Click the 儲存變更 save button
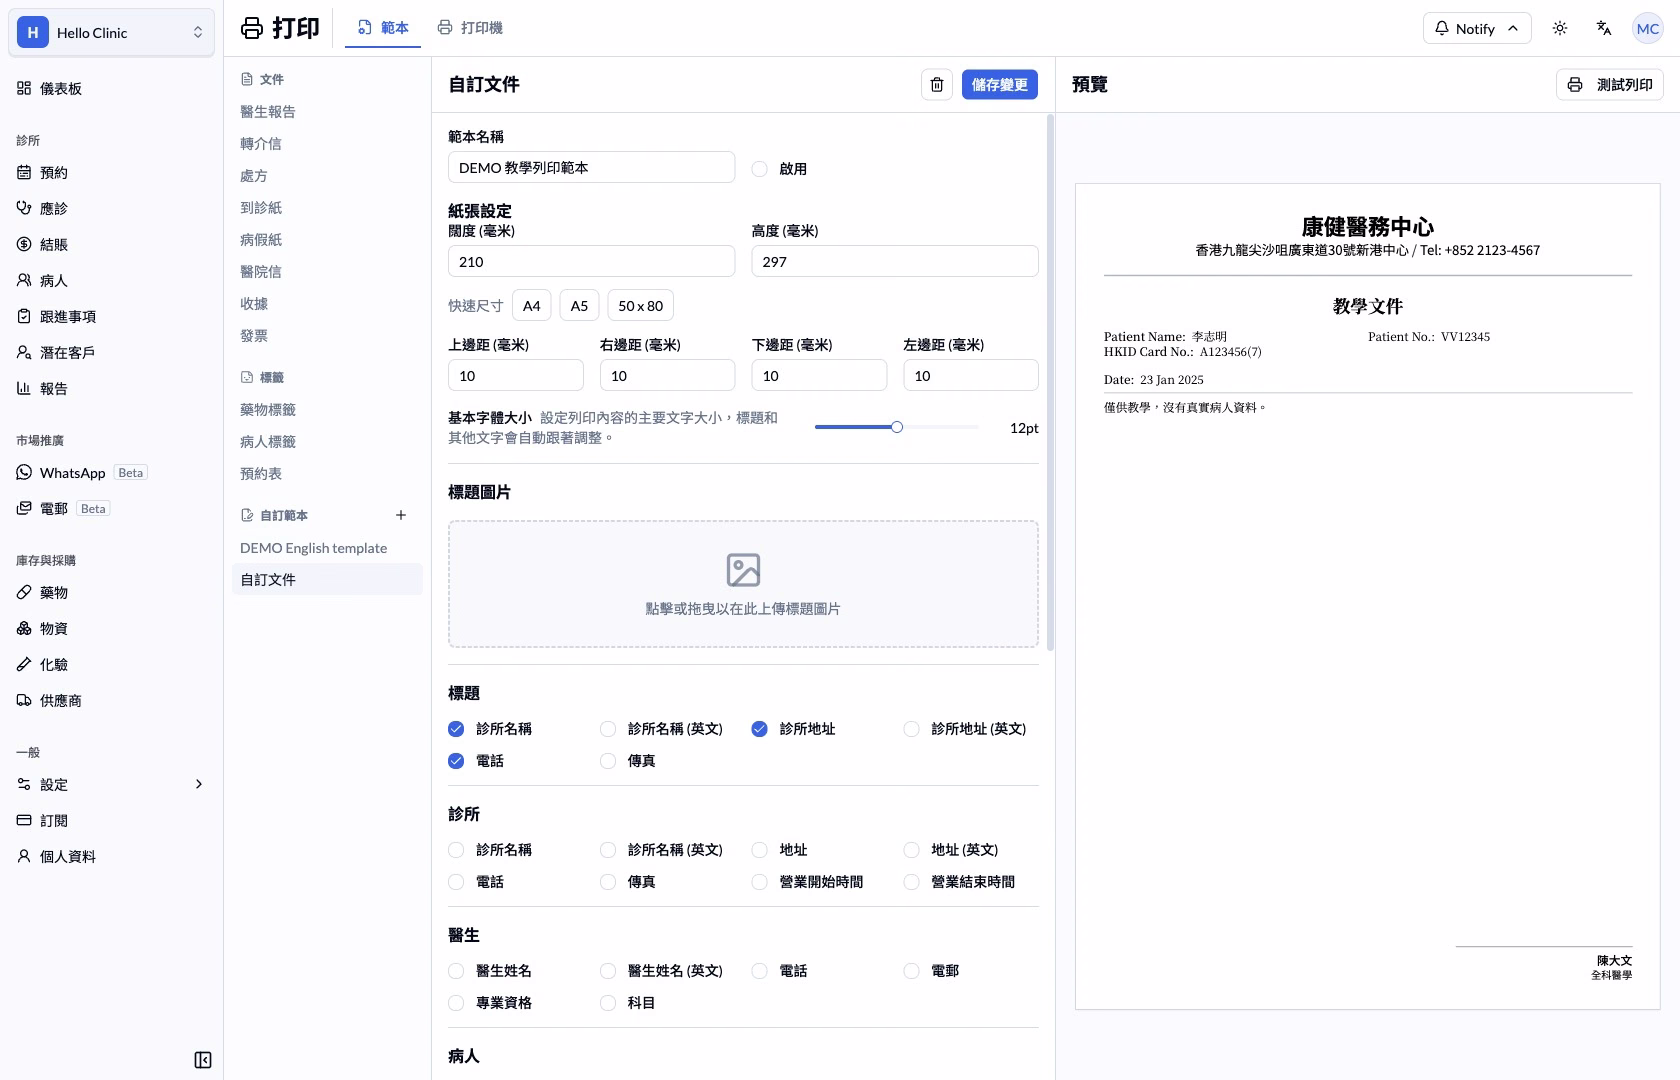The image size is (1680, 1080). pos(1000,85)
